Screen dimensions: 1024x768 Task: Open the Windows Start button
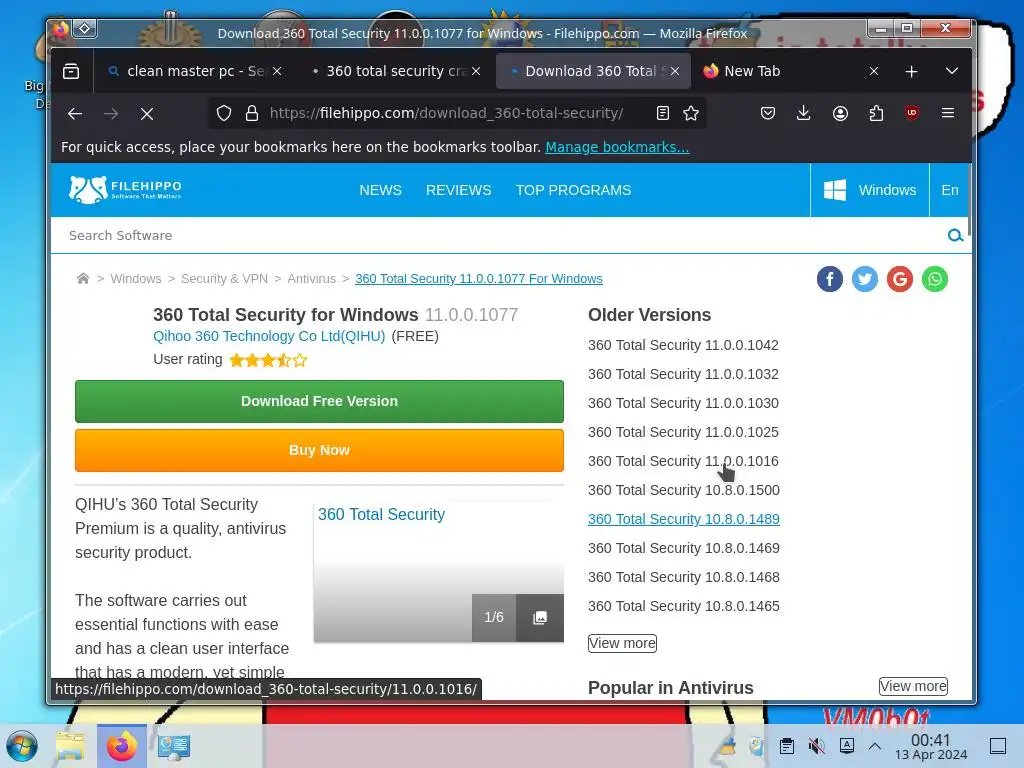[22, 746]
